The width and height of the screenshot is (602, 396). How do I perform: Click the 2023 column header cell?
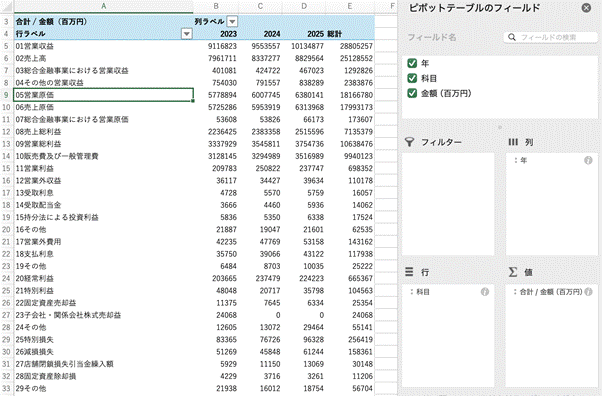tap(216, 34)
